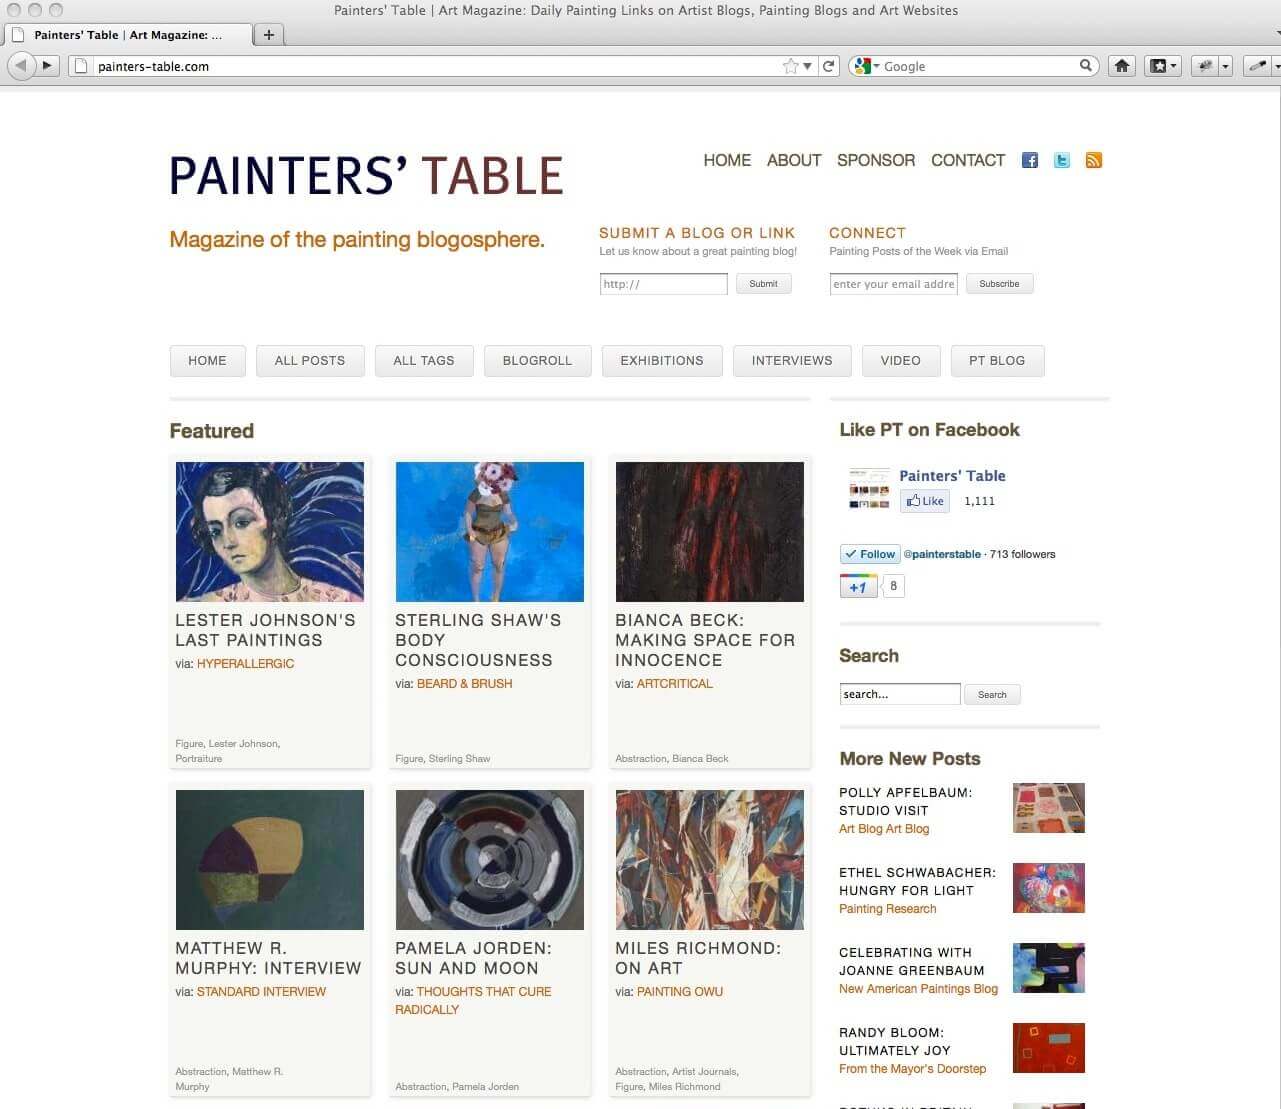Select the BLOGROLL nav button

[x=537, y=361]
